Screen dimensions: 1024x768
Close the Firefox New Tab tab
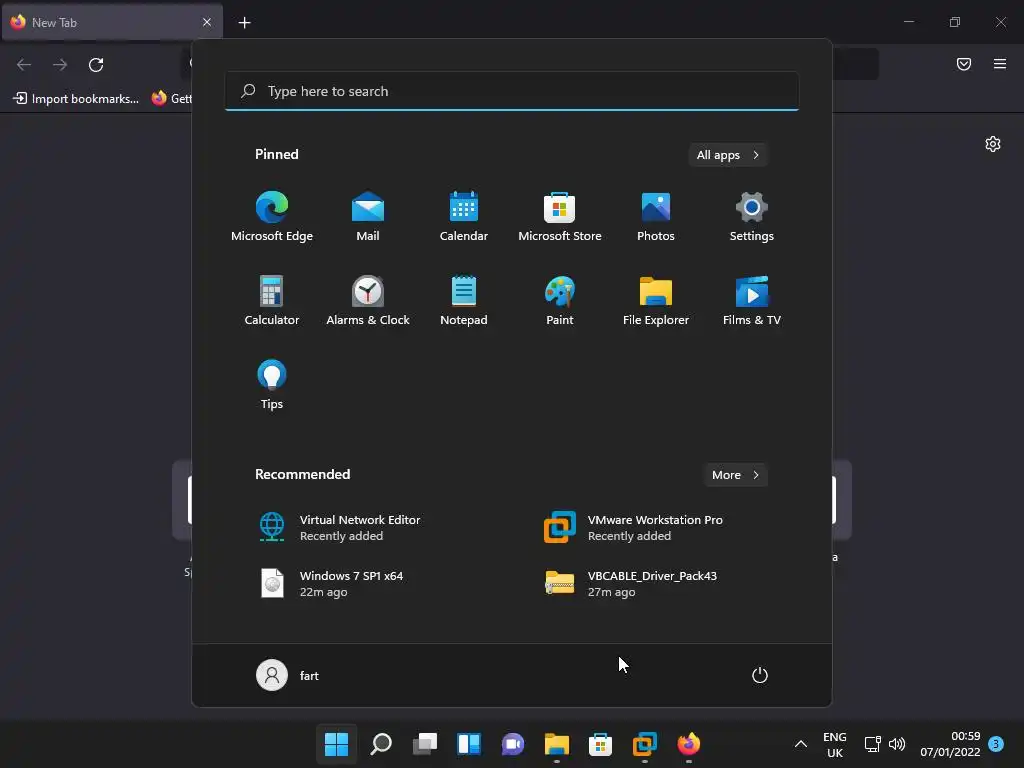pyautogui.click(x=207, y=22)
